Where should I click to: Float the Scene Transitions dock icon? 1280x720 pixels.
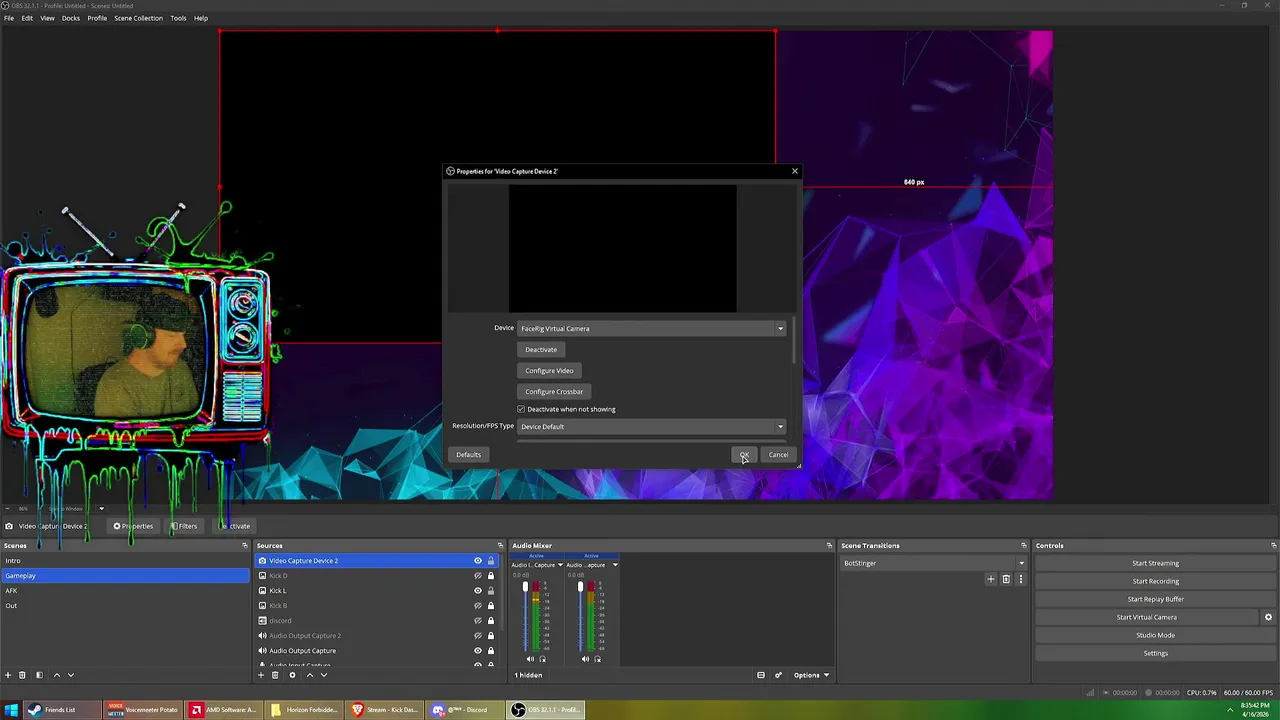[x=1023, y=546]
